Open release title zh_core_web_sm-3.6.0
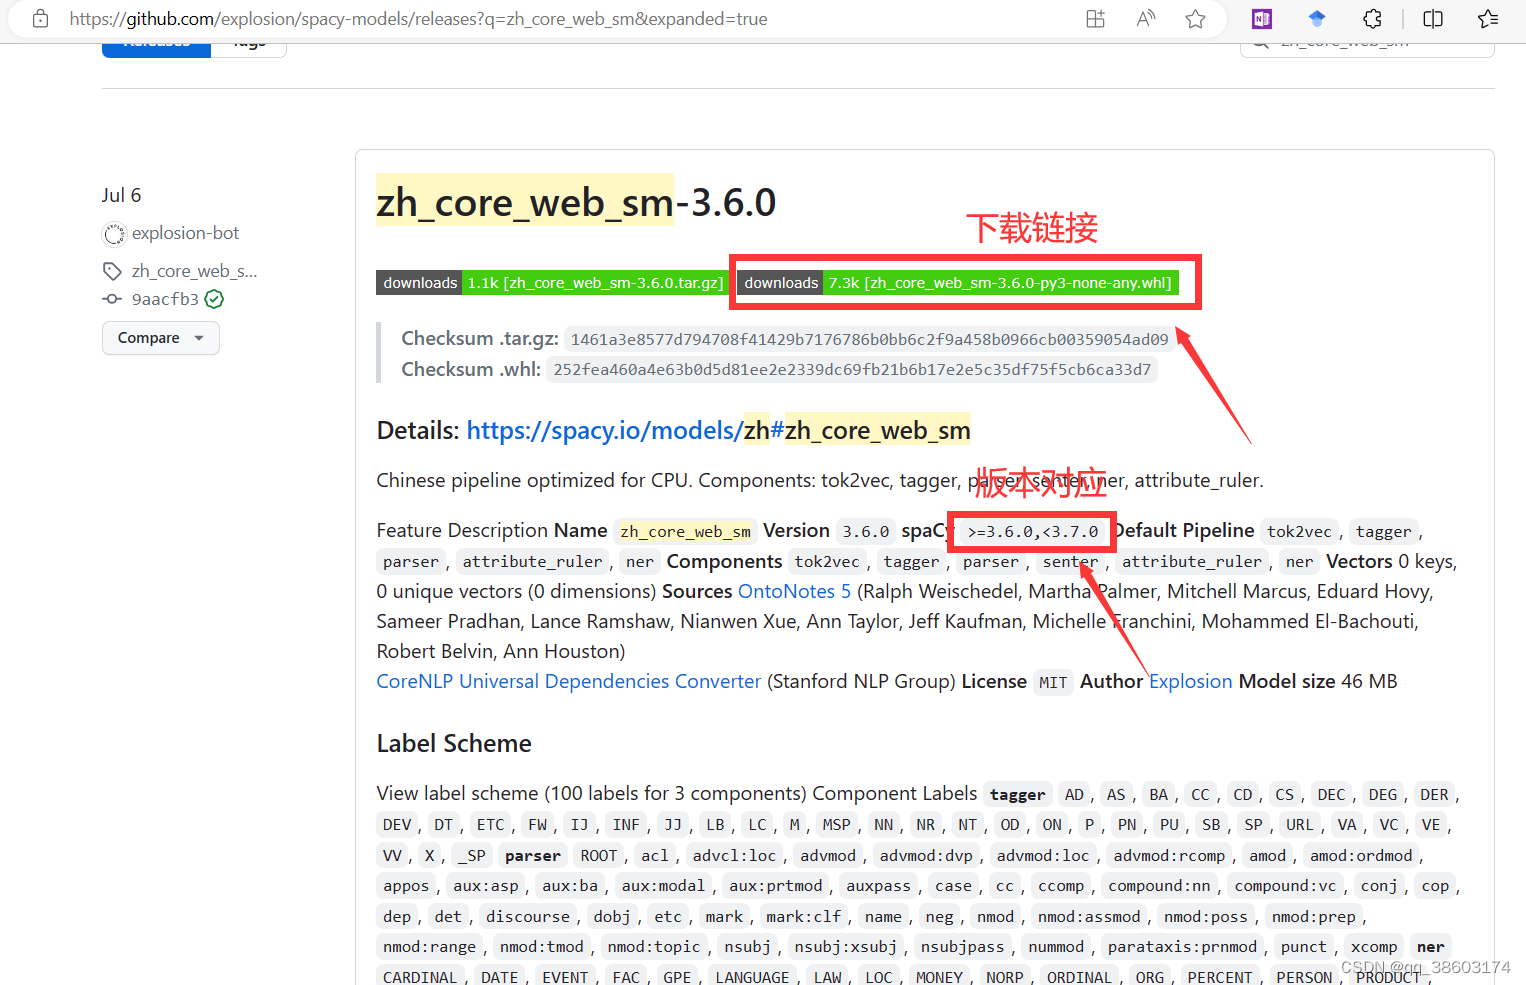The width and height of the screenshot is (1526, 985). [x=576, y=202]
